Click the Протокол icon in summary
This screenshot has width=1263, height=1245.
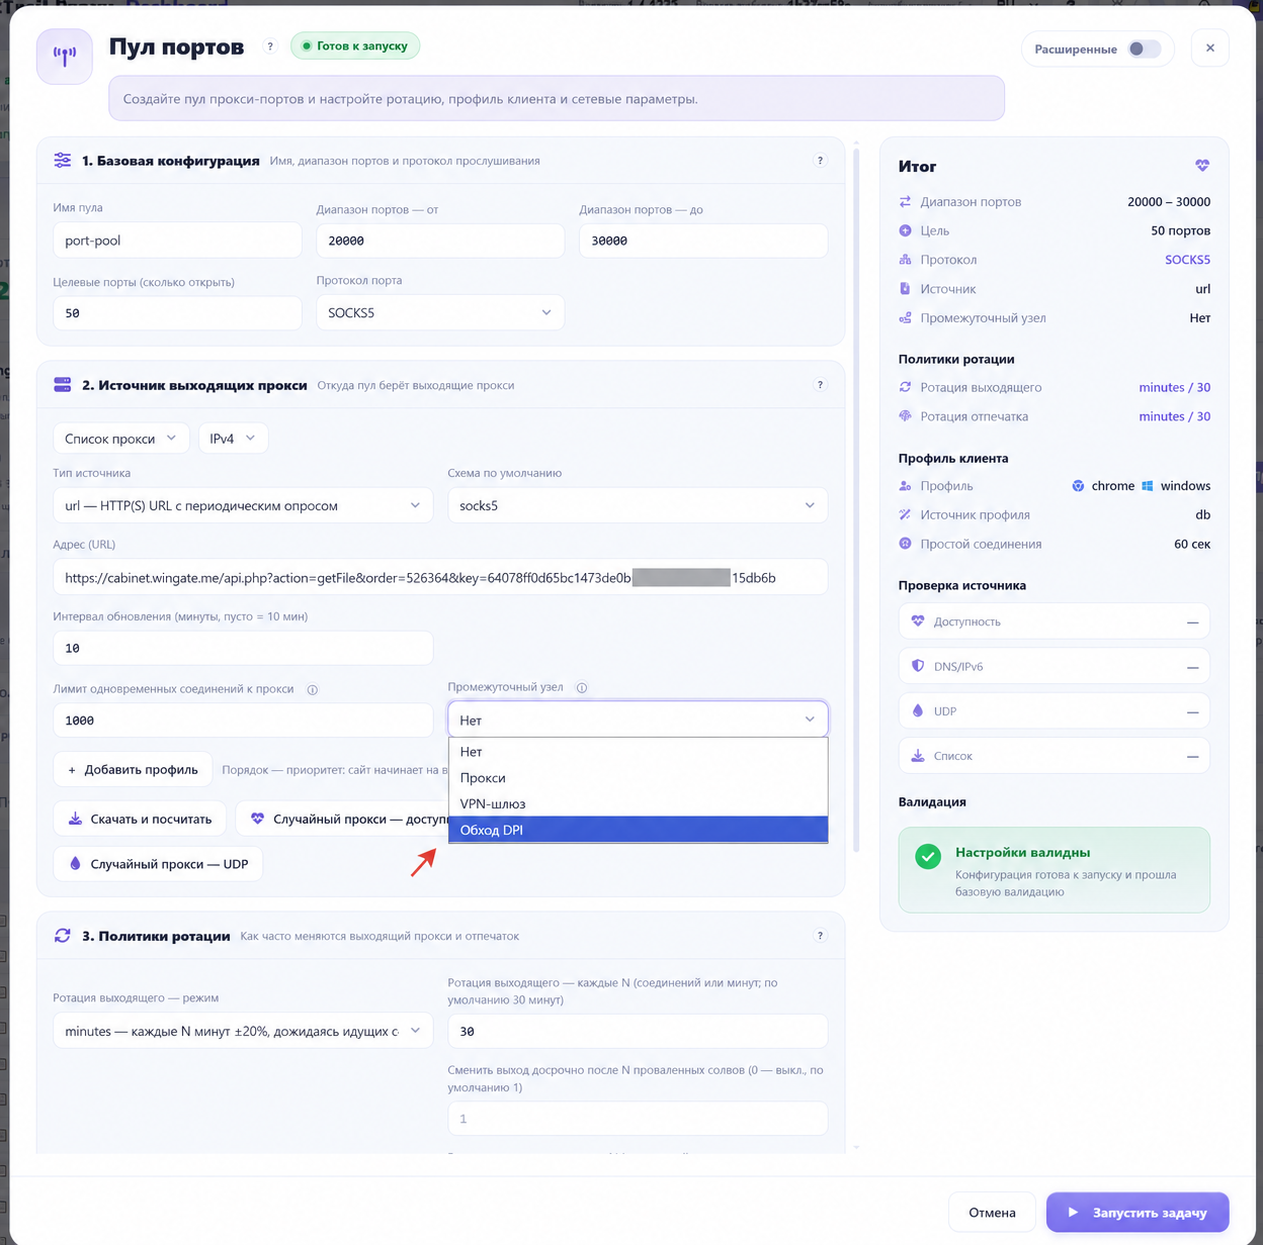click(905, 260)
